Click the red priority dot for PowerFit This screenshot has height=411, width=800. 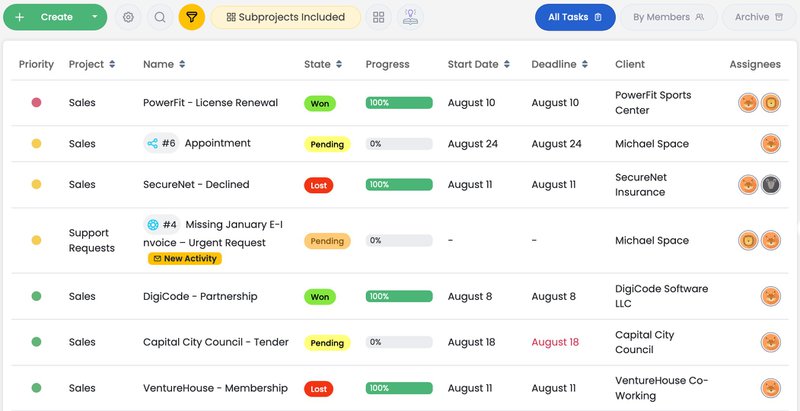point(36,103)
